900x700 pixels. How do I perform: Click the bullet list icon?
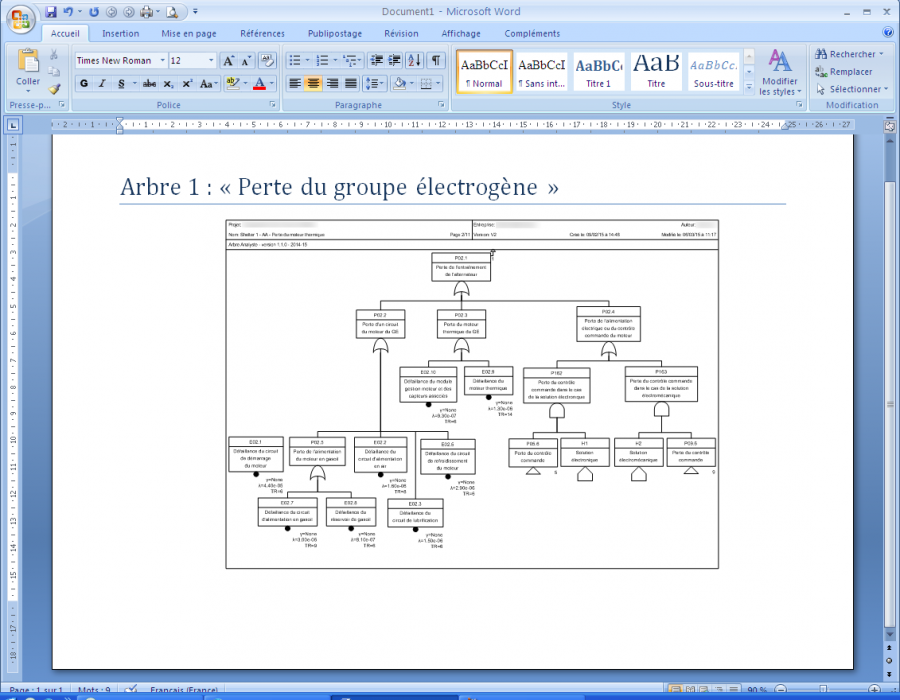(294, 61)
